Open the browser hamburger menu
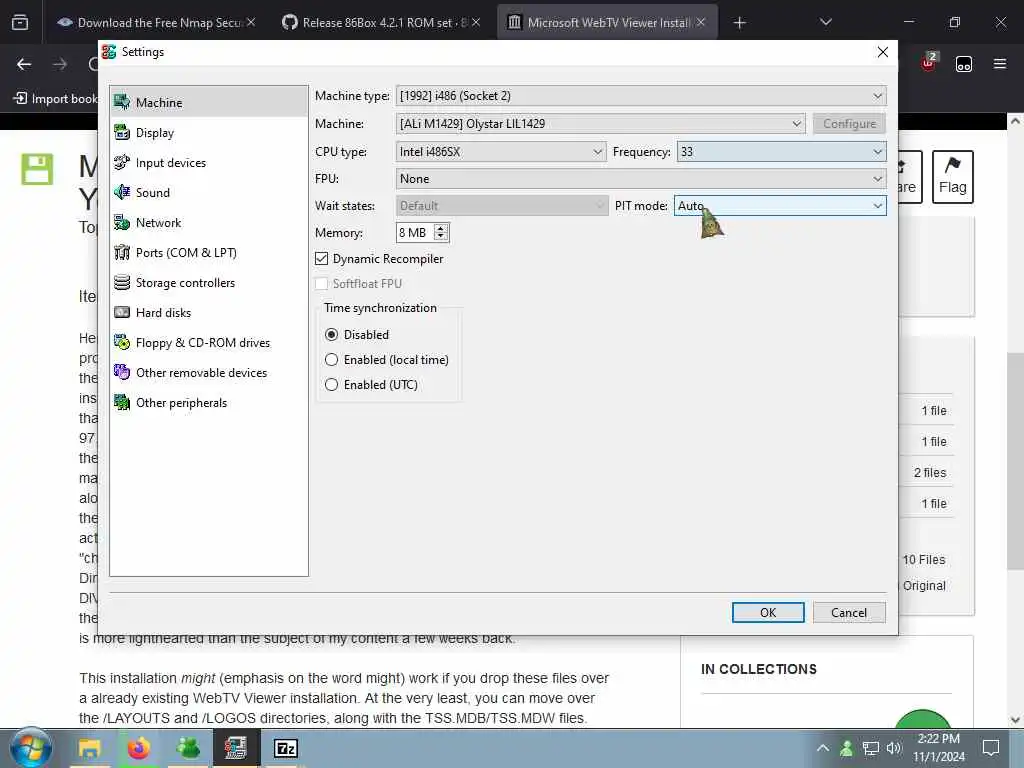 (x=1000, y=64)
